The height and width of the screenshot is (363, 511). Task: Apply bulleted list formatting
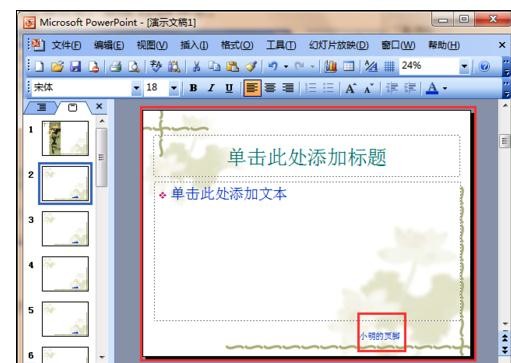click(329, 88)
